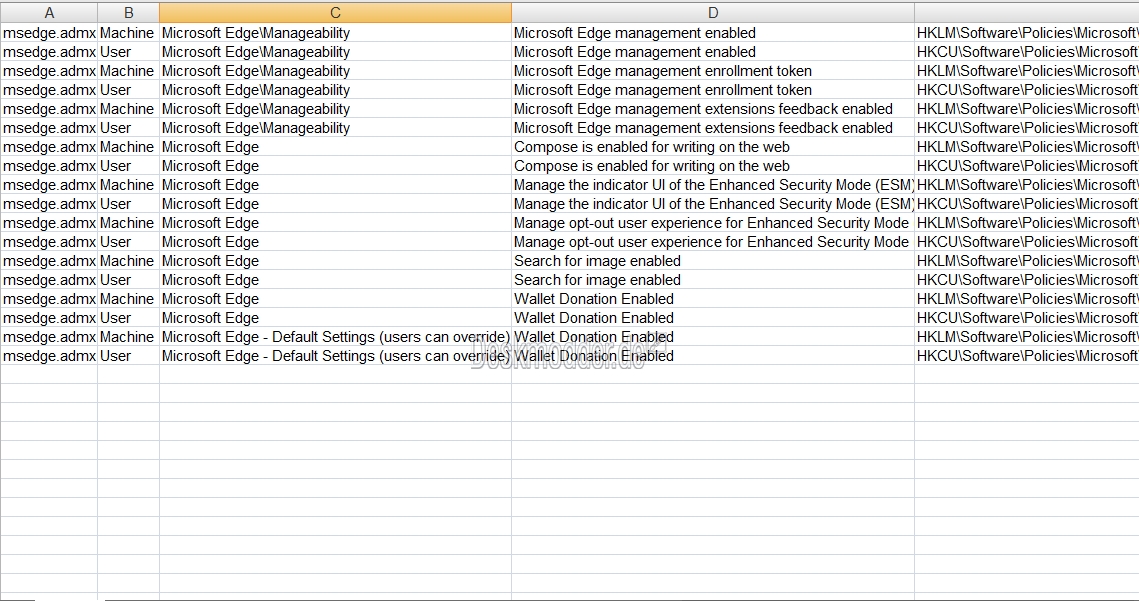Click HKCU registry cell in Default Settings row
Viewport: 1139px width, 601px height.
click(x=1026, y=355)
